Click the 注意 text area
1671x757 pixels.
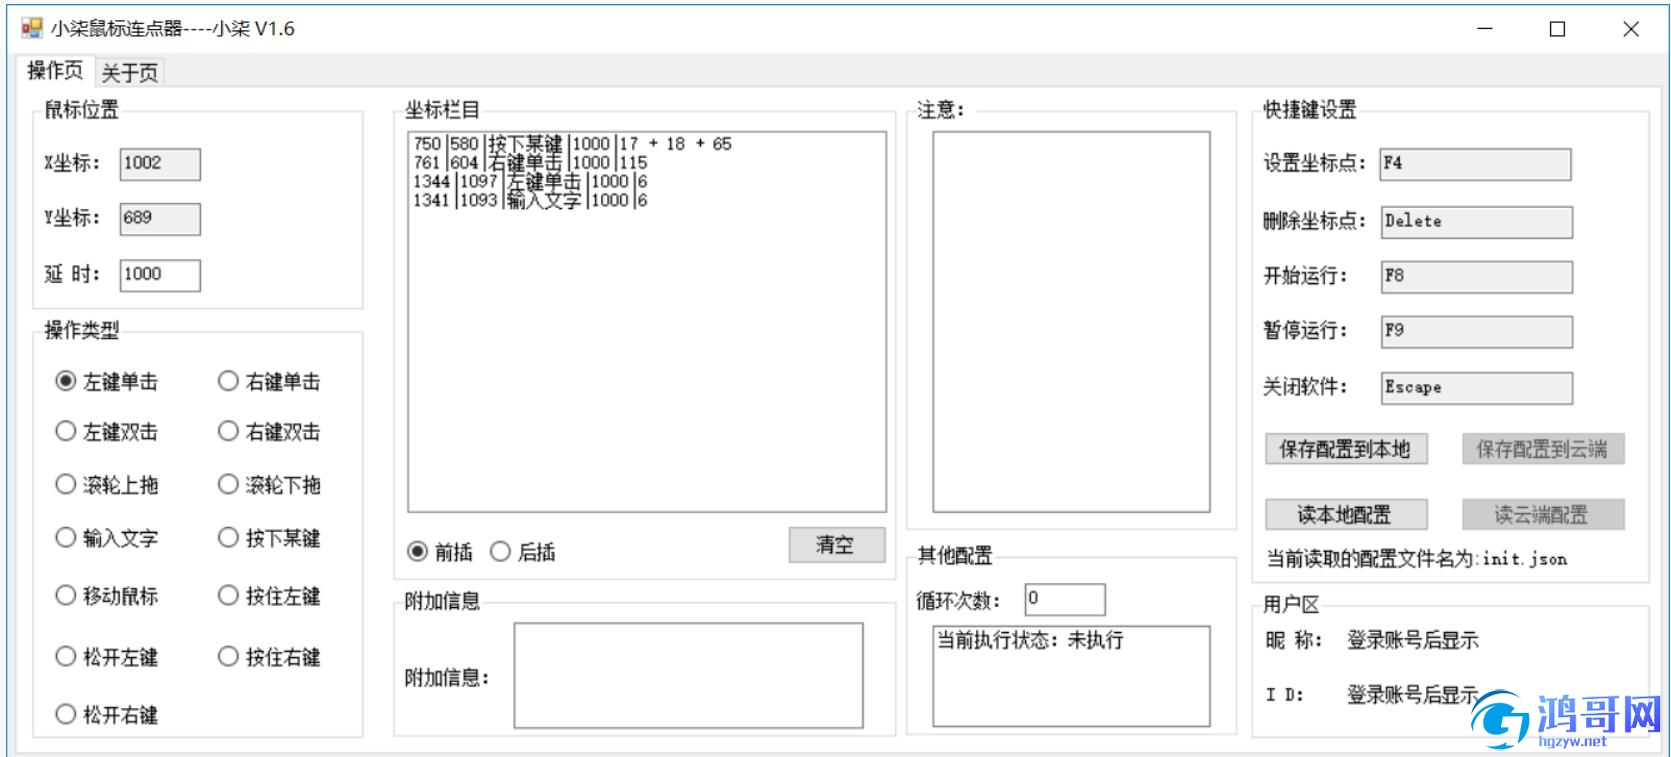pos(1071,321)
